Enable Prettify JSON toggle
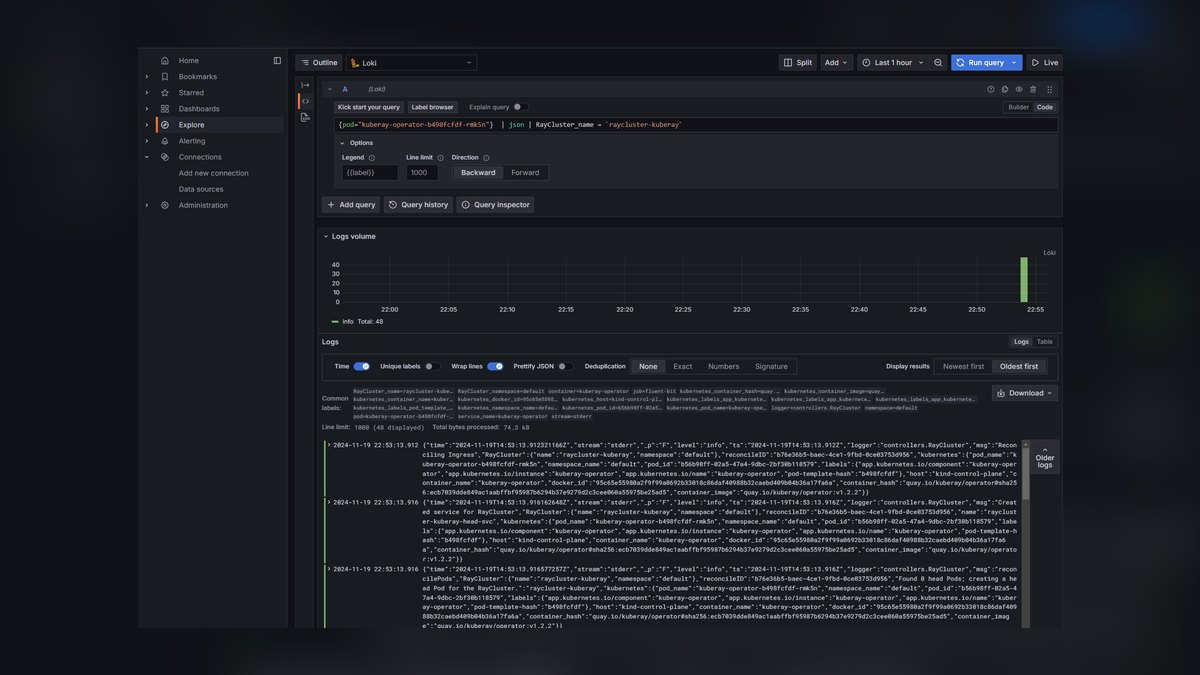This screenshot has height=675, width=1200. (x=566, y=367)
